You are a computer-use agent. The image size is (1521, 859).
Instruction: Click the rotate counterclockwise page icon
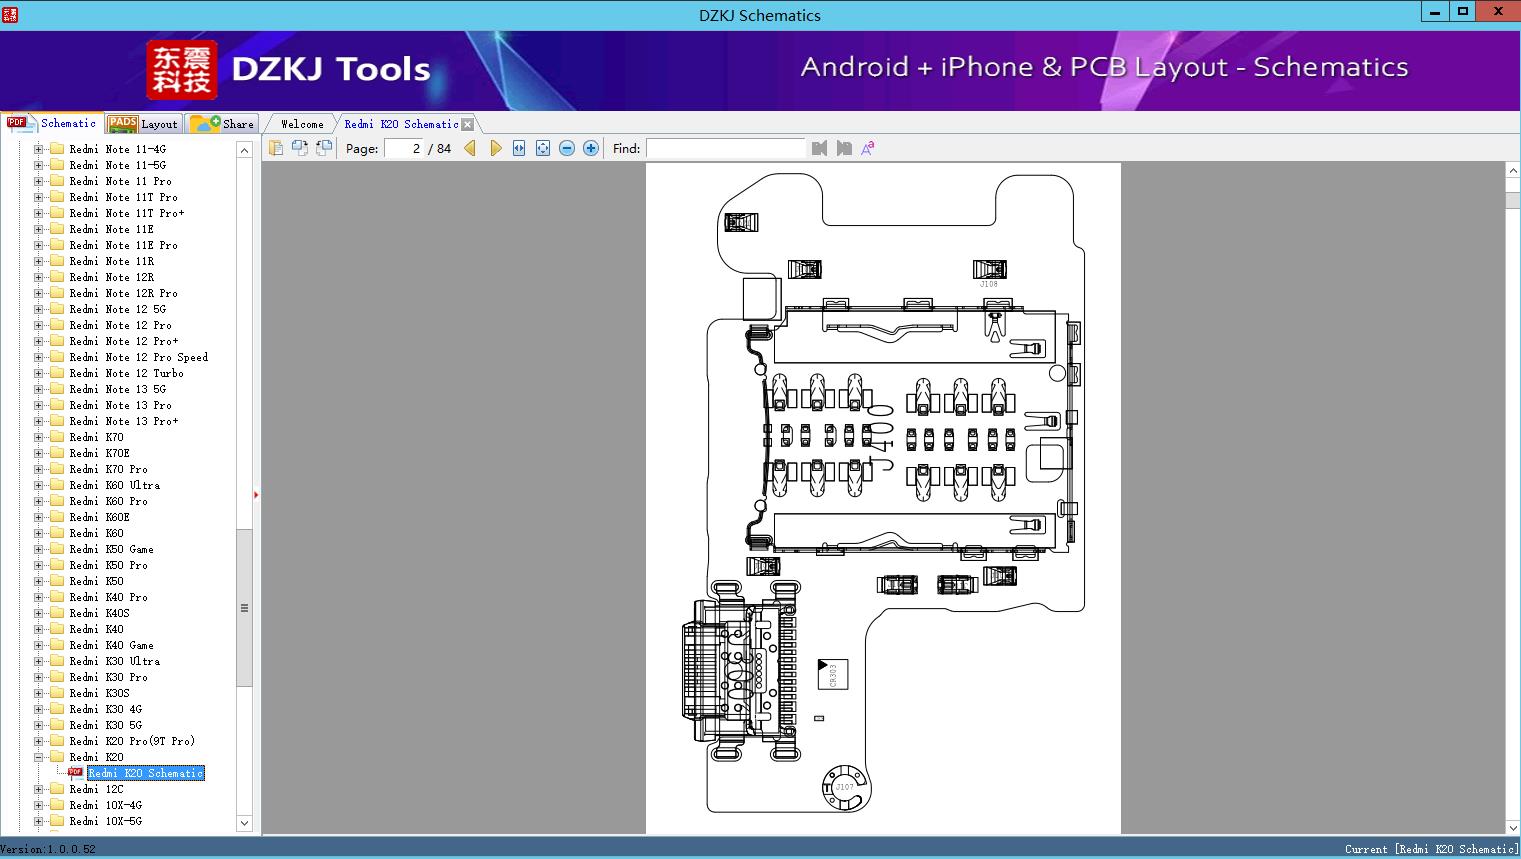(300, 148)
